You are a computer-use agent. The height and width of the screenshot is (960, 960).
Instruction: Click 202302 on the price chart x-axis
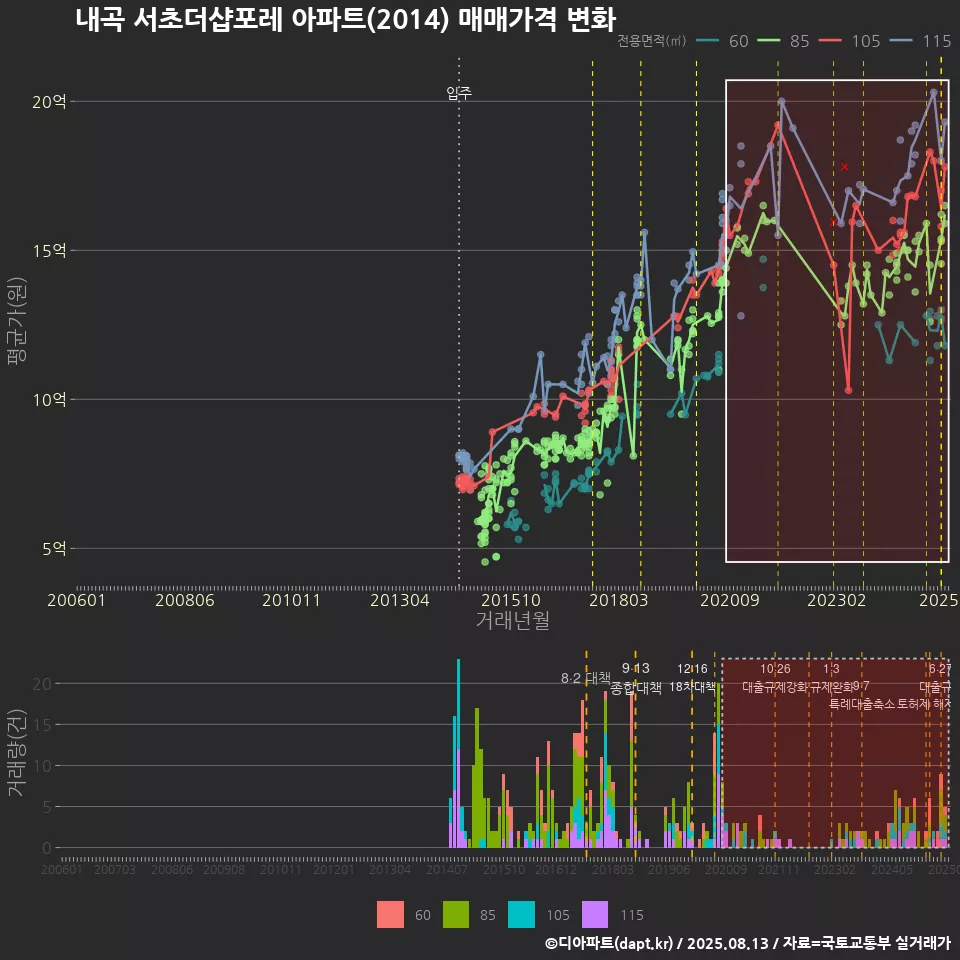(836, 600)
